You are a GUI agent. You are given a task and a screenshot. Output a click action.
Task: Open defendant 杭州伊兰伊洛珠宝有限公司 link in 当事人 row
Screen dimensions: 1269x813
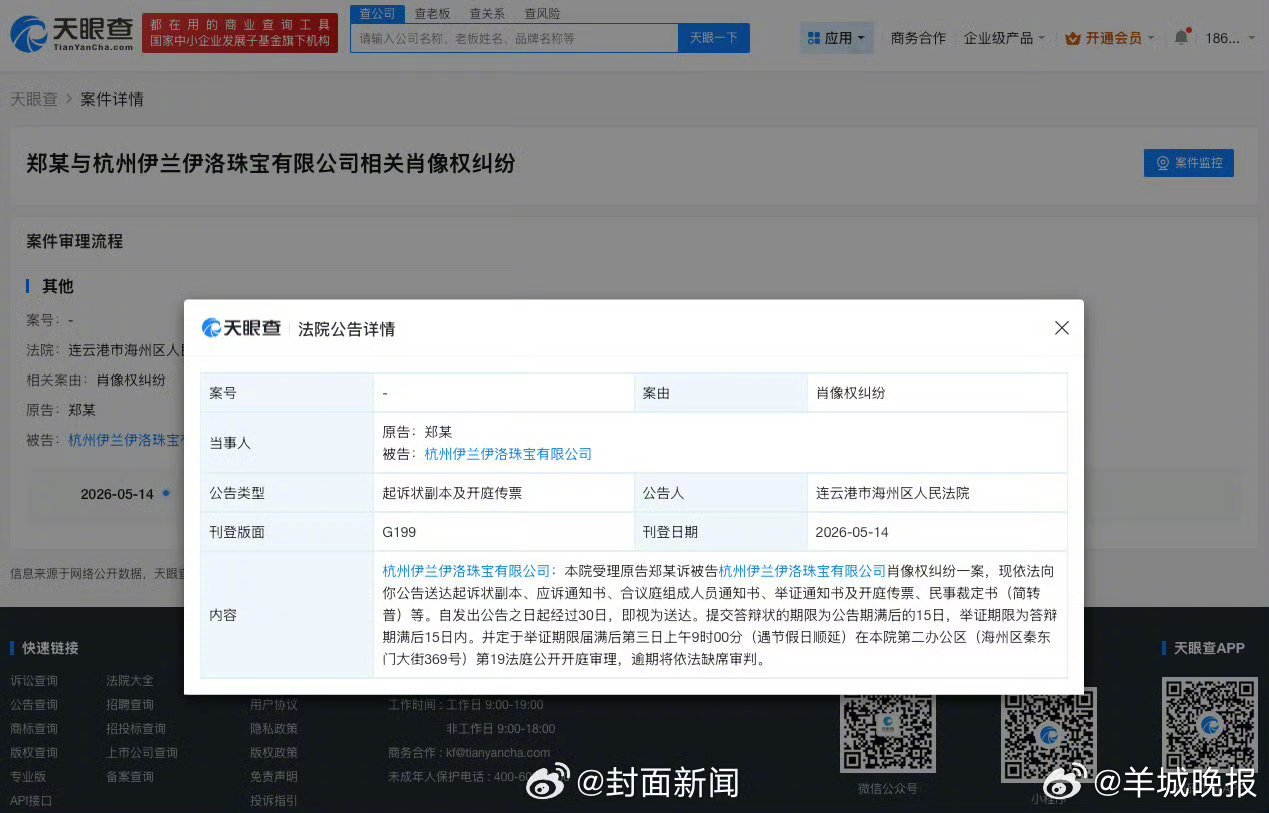click(508, 454)
